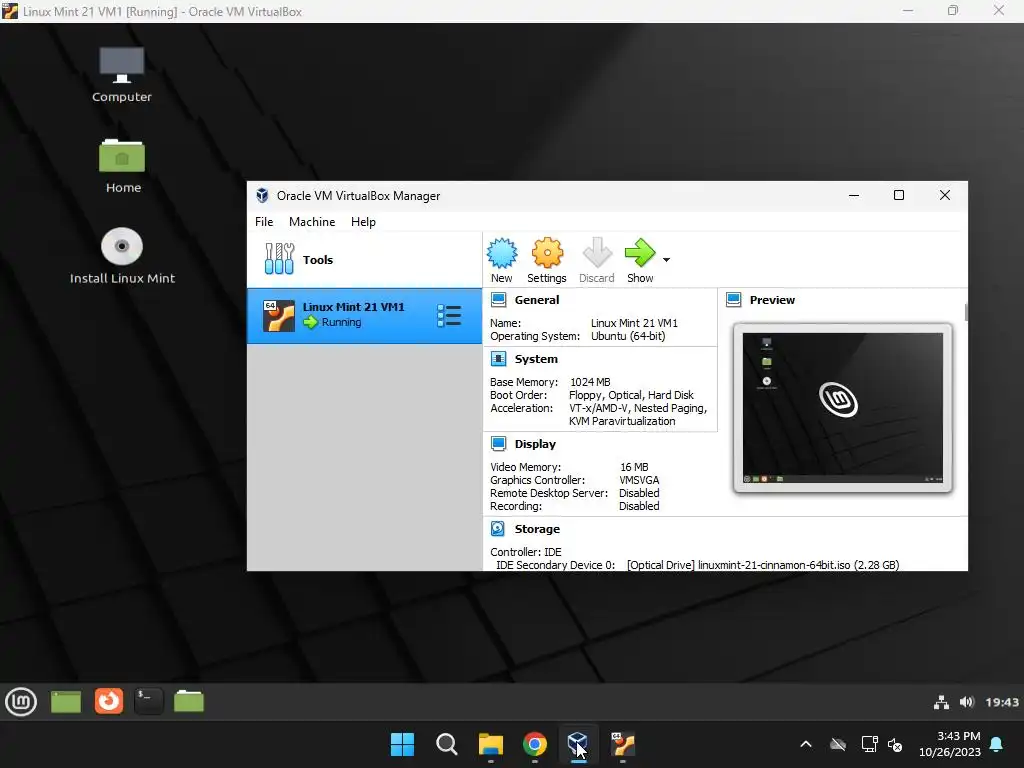Select the Home folder desktop icon
1024x768 pixels.
pyautogui.click(x=122, y=166)
